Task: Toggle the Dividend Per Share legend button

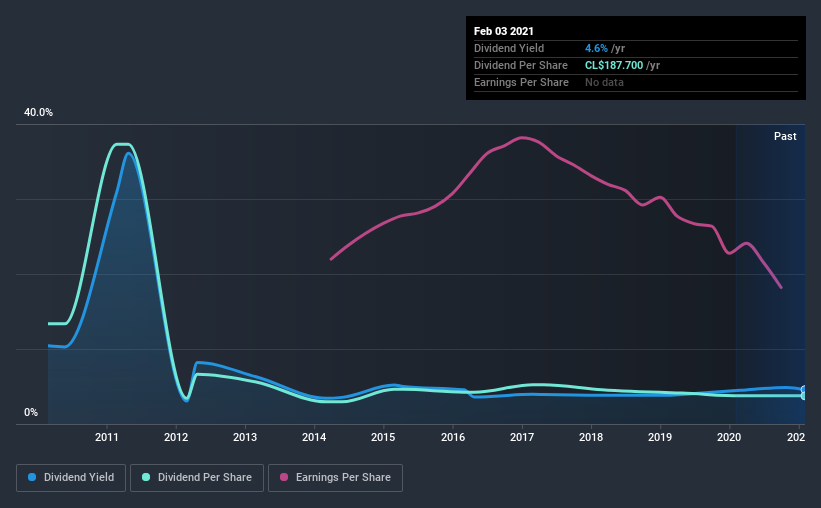Action: click(x=197, y=478)
